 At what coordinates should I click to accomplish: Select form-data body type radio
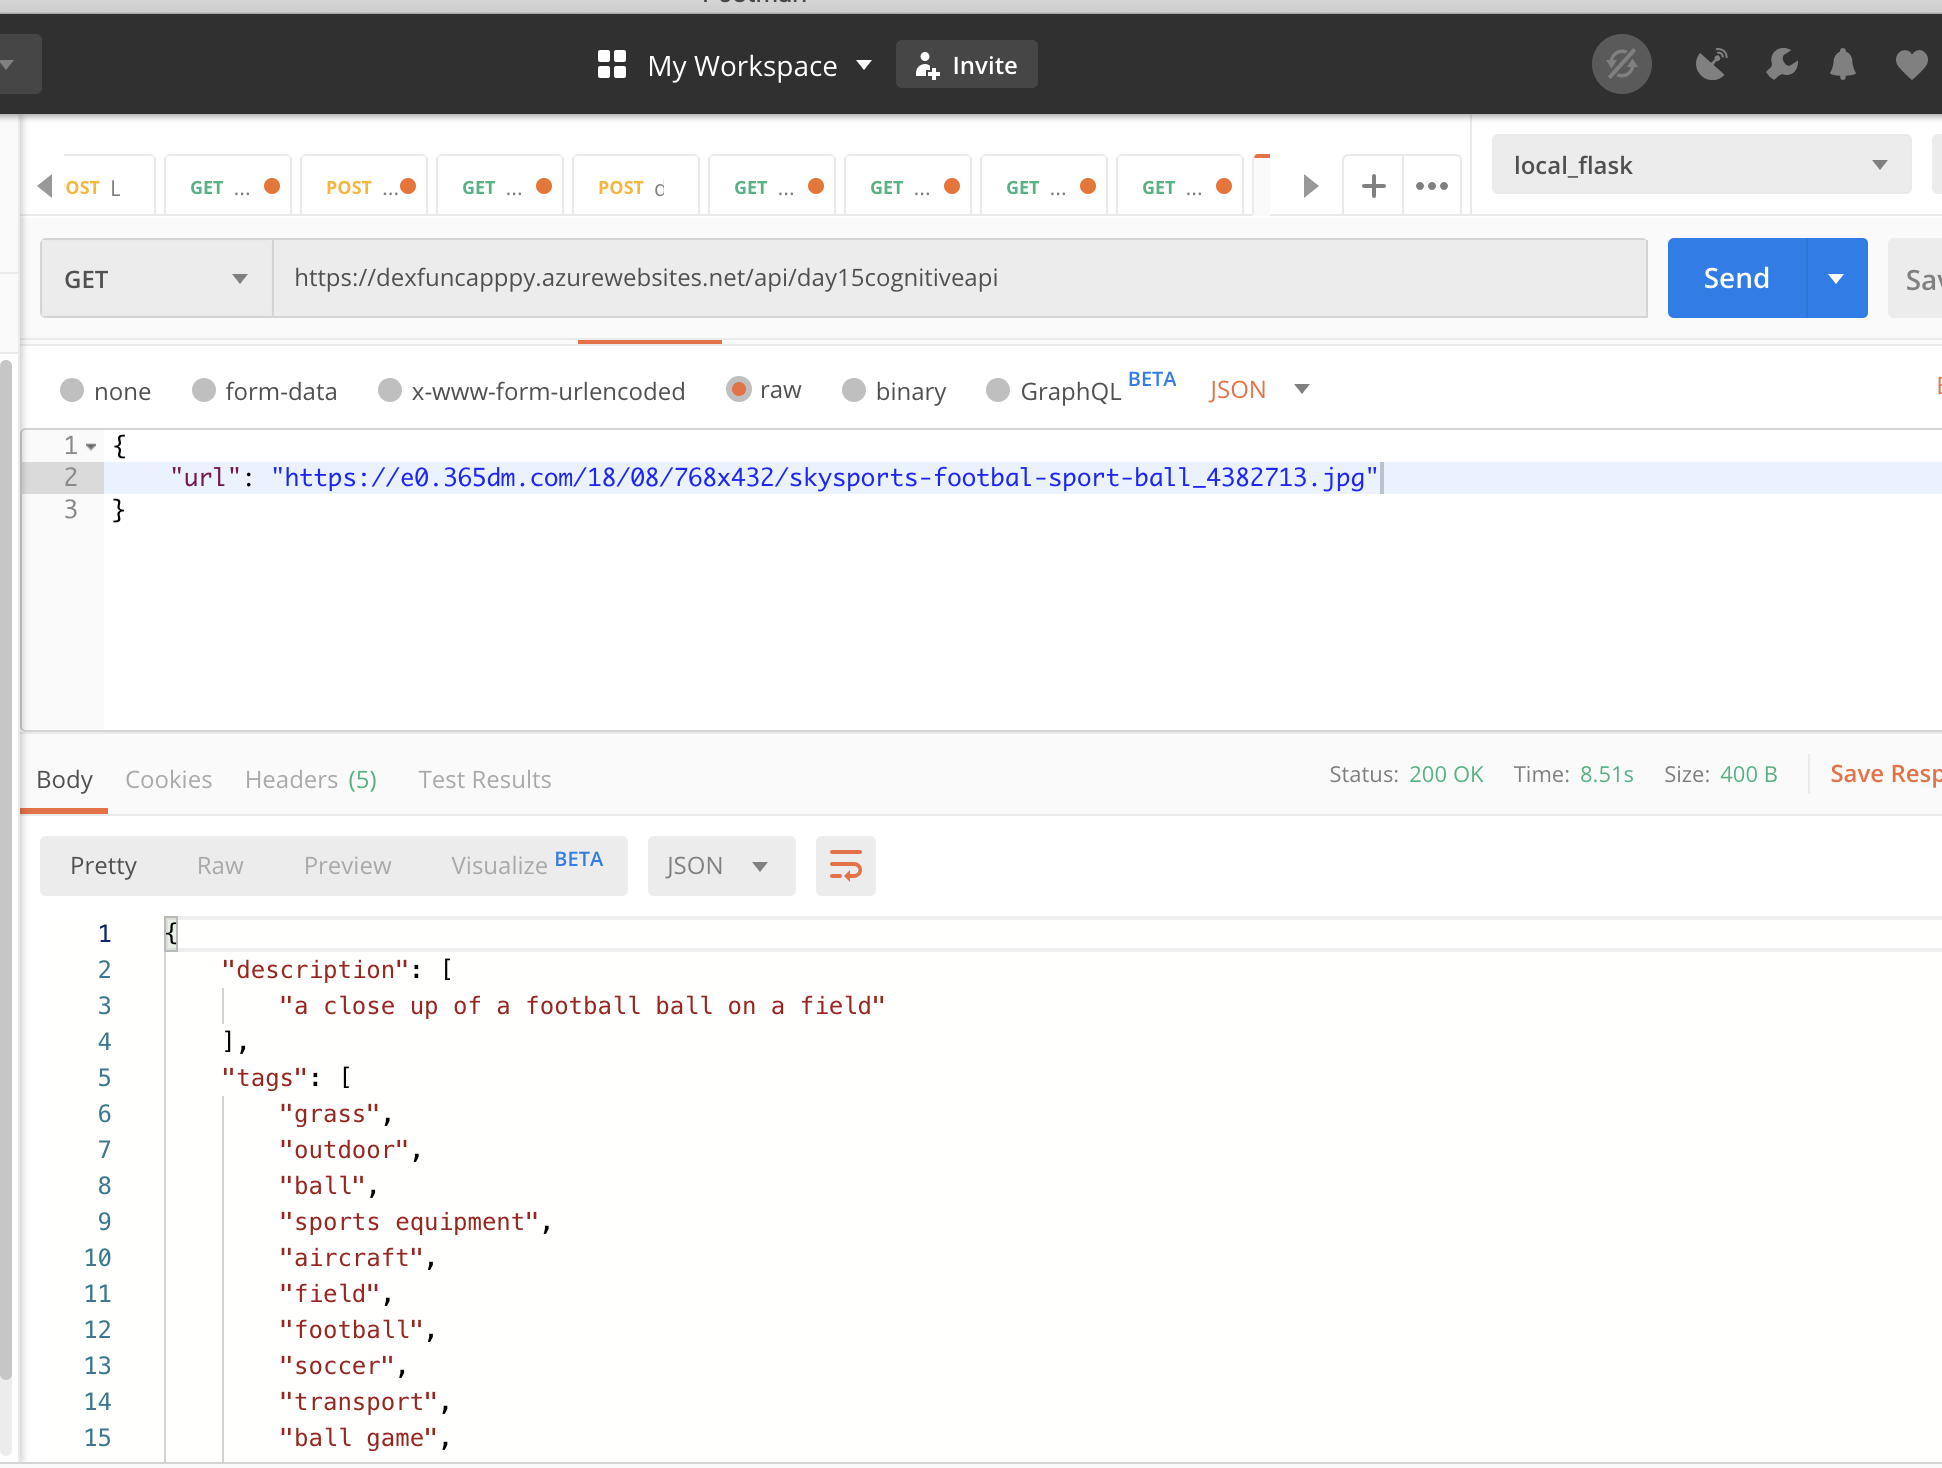tap(204, 390)
